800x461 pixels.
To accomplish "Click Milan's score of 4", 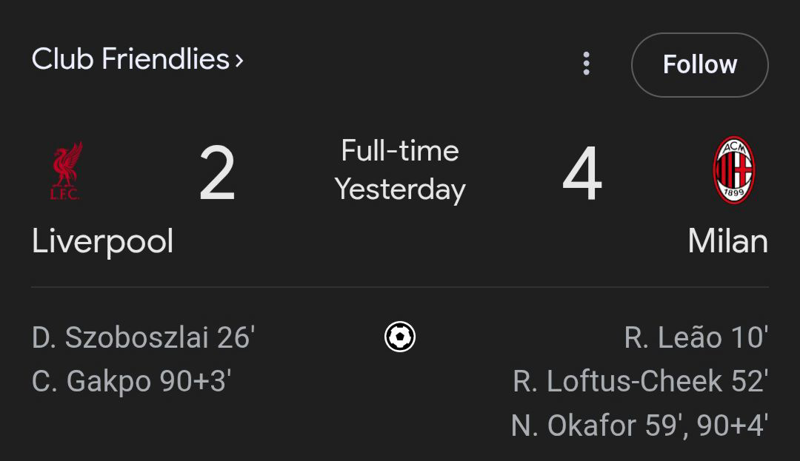I will tap(582, 174).
